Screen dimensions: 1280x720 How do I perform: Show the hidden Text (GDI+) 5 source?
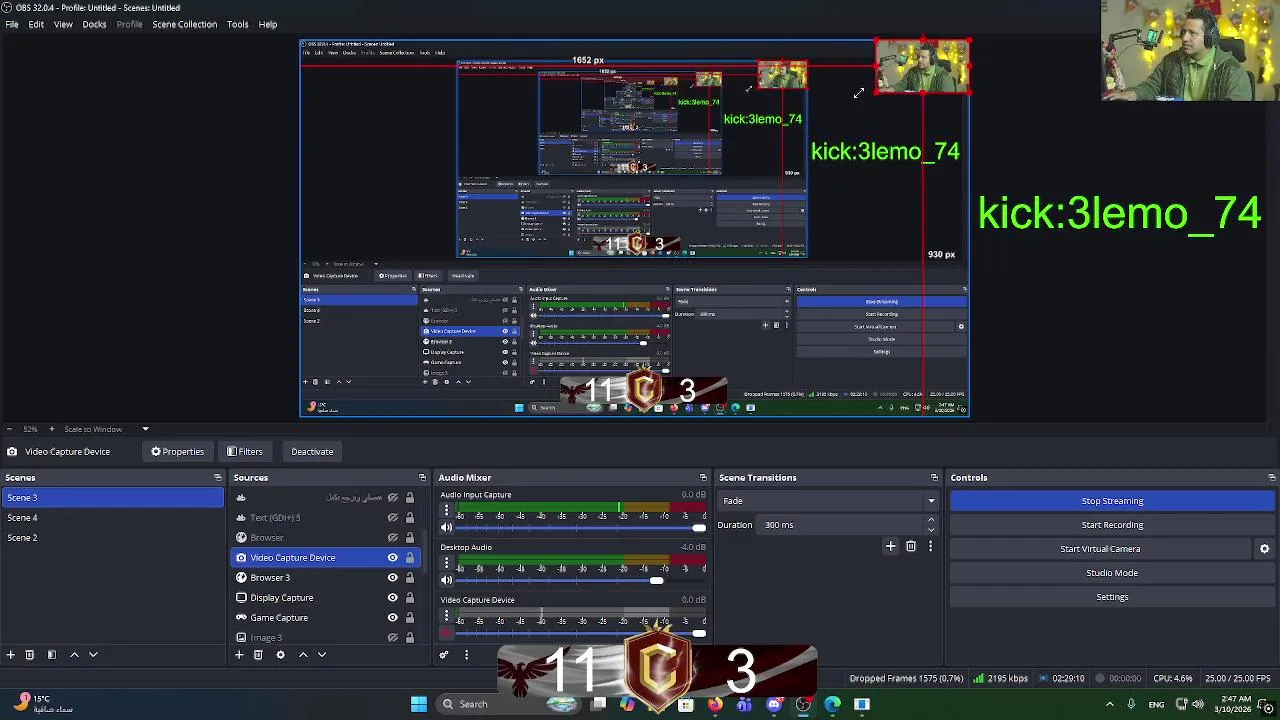click(393, 518)
